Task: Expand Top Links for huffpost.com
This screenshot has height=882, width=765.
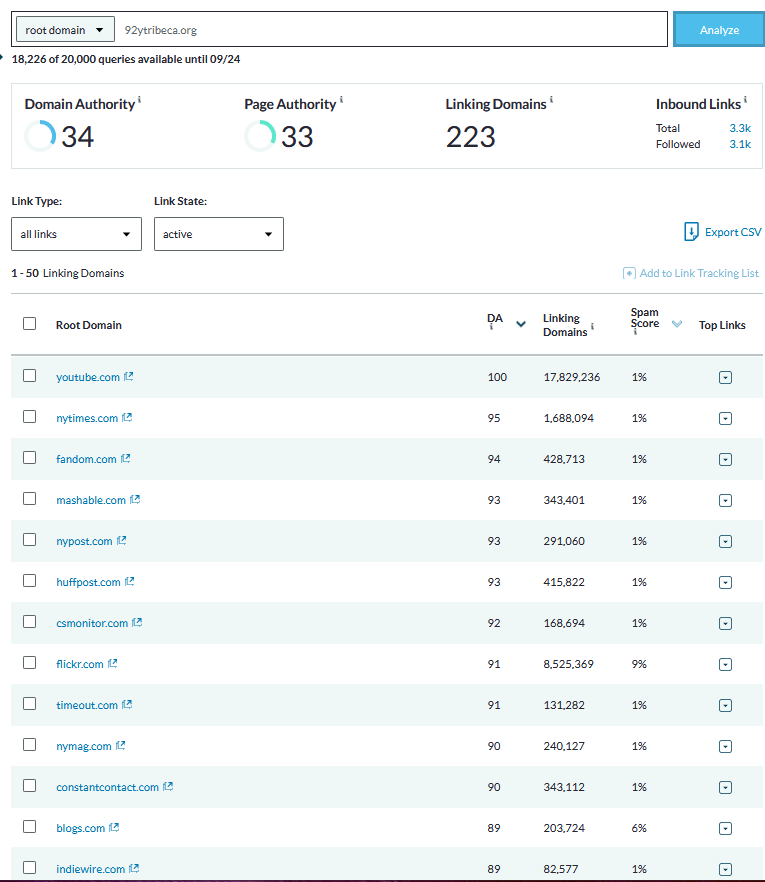Action: 726,583
